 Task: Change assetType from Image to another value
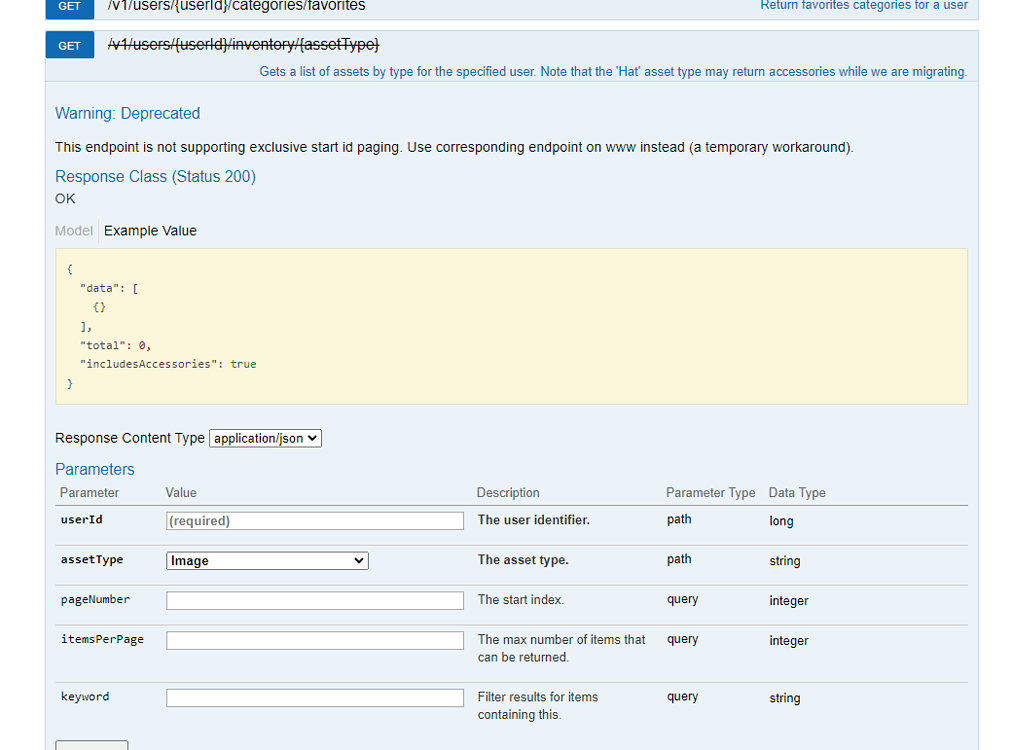pos(266,560)
